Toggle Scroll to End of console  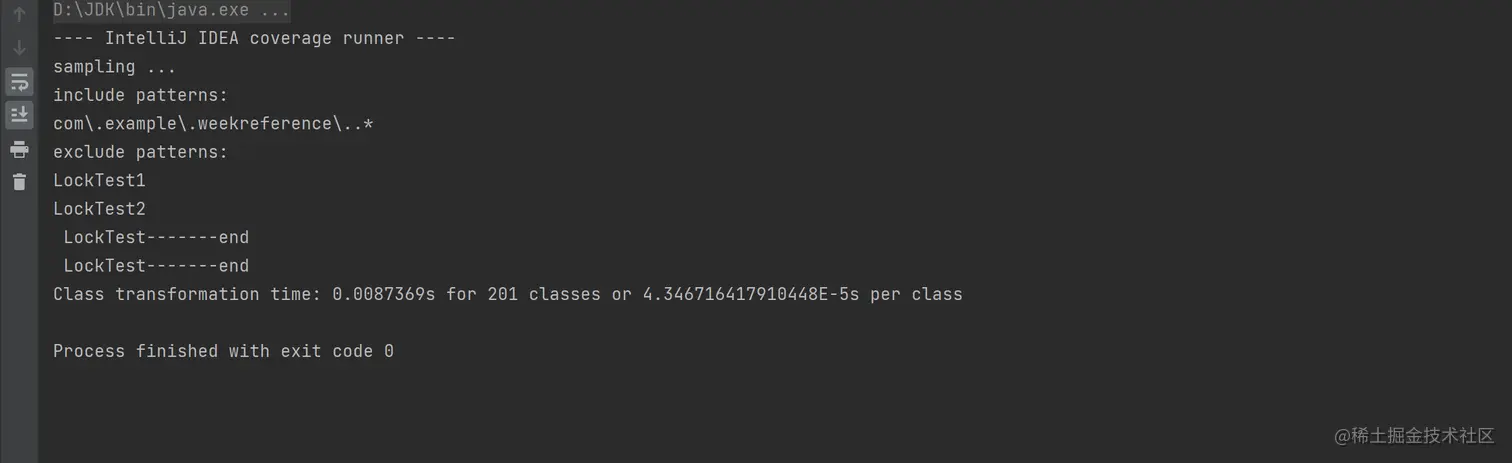click(19, 115)
